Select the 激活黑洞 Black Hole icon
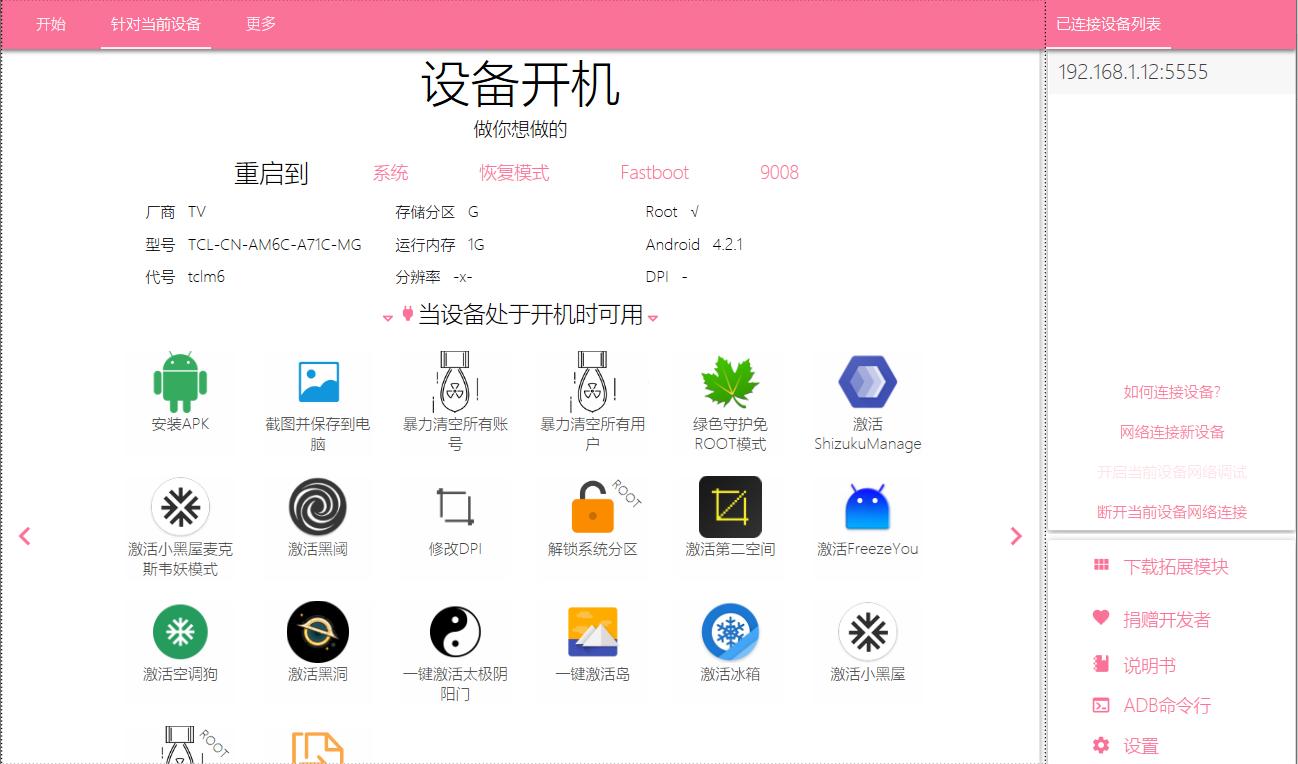1298x764 pixels. point(317,632)
